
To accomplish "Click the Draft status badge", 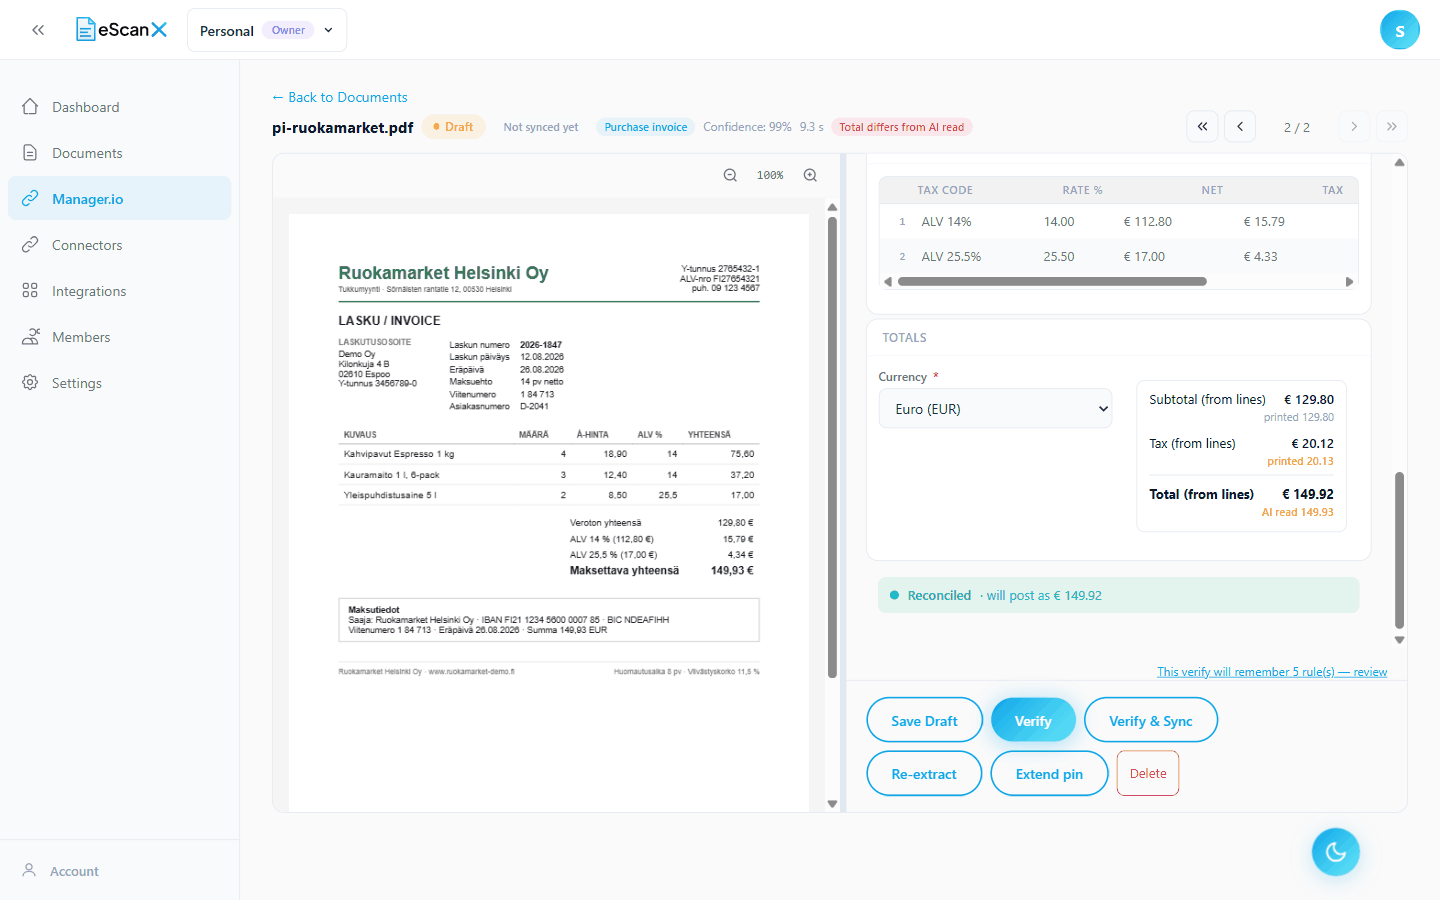I will click(x=453, y=127).
